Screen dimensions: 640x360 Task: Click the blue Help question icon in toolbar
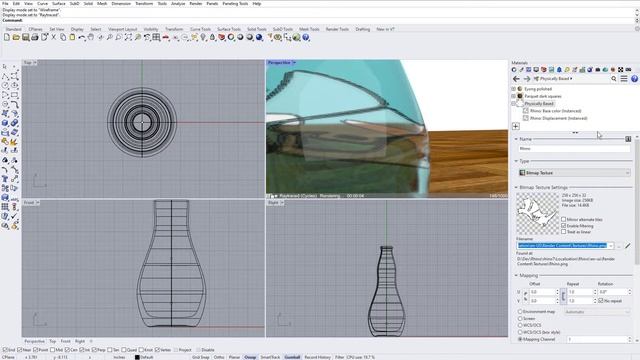(306, 38)
